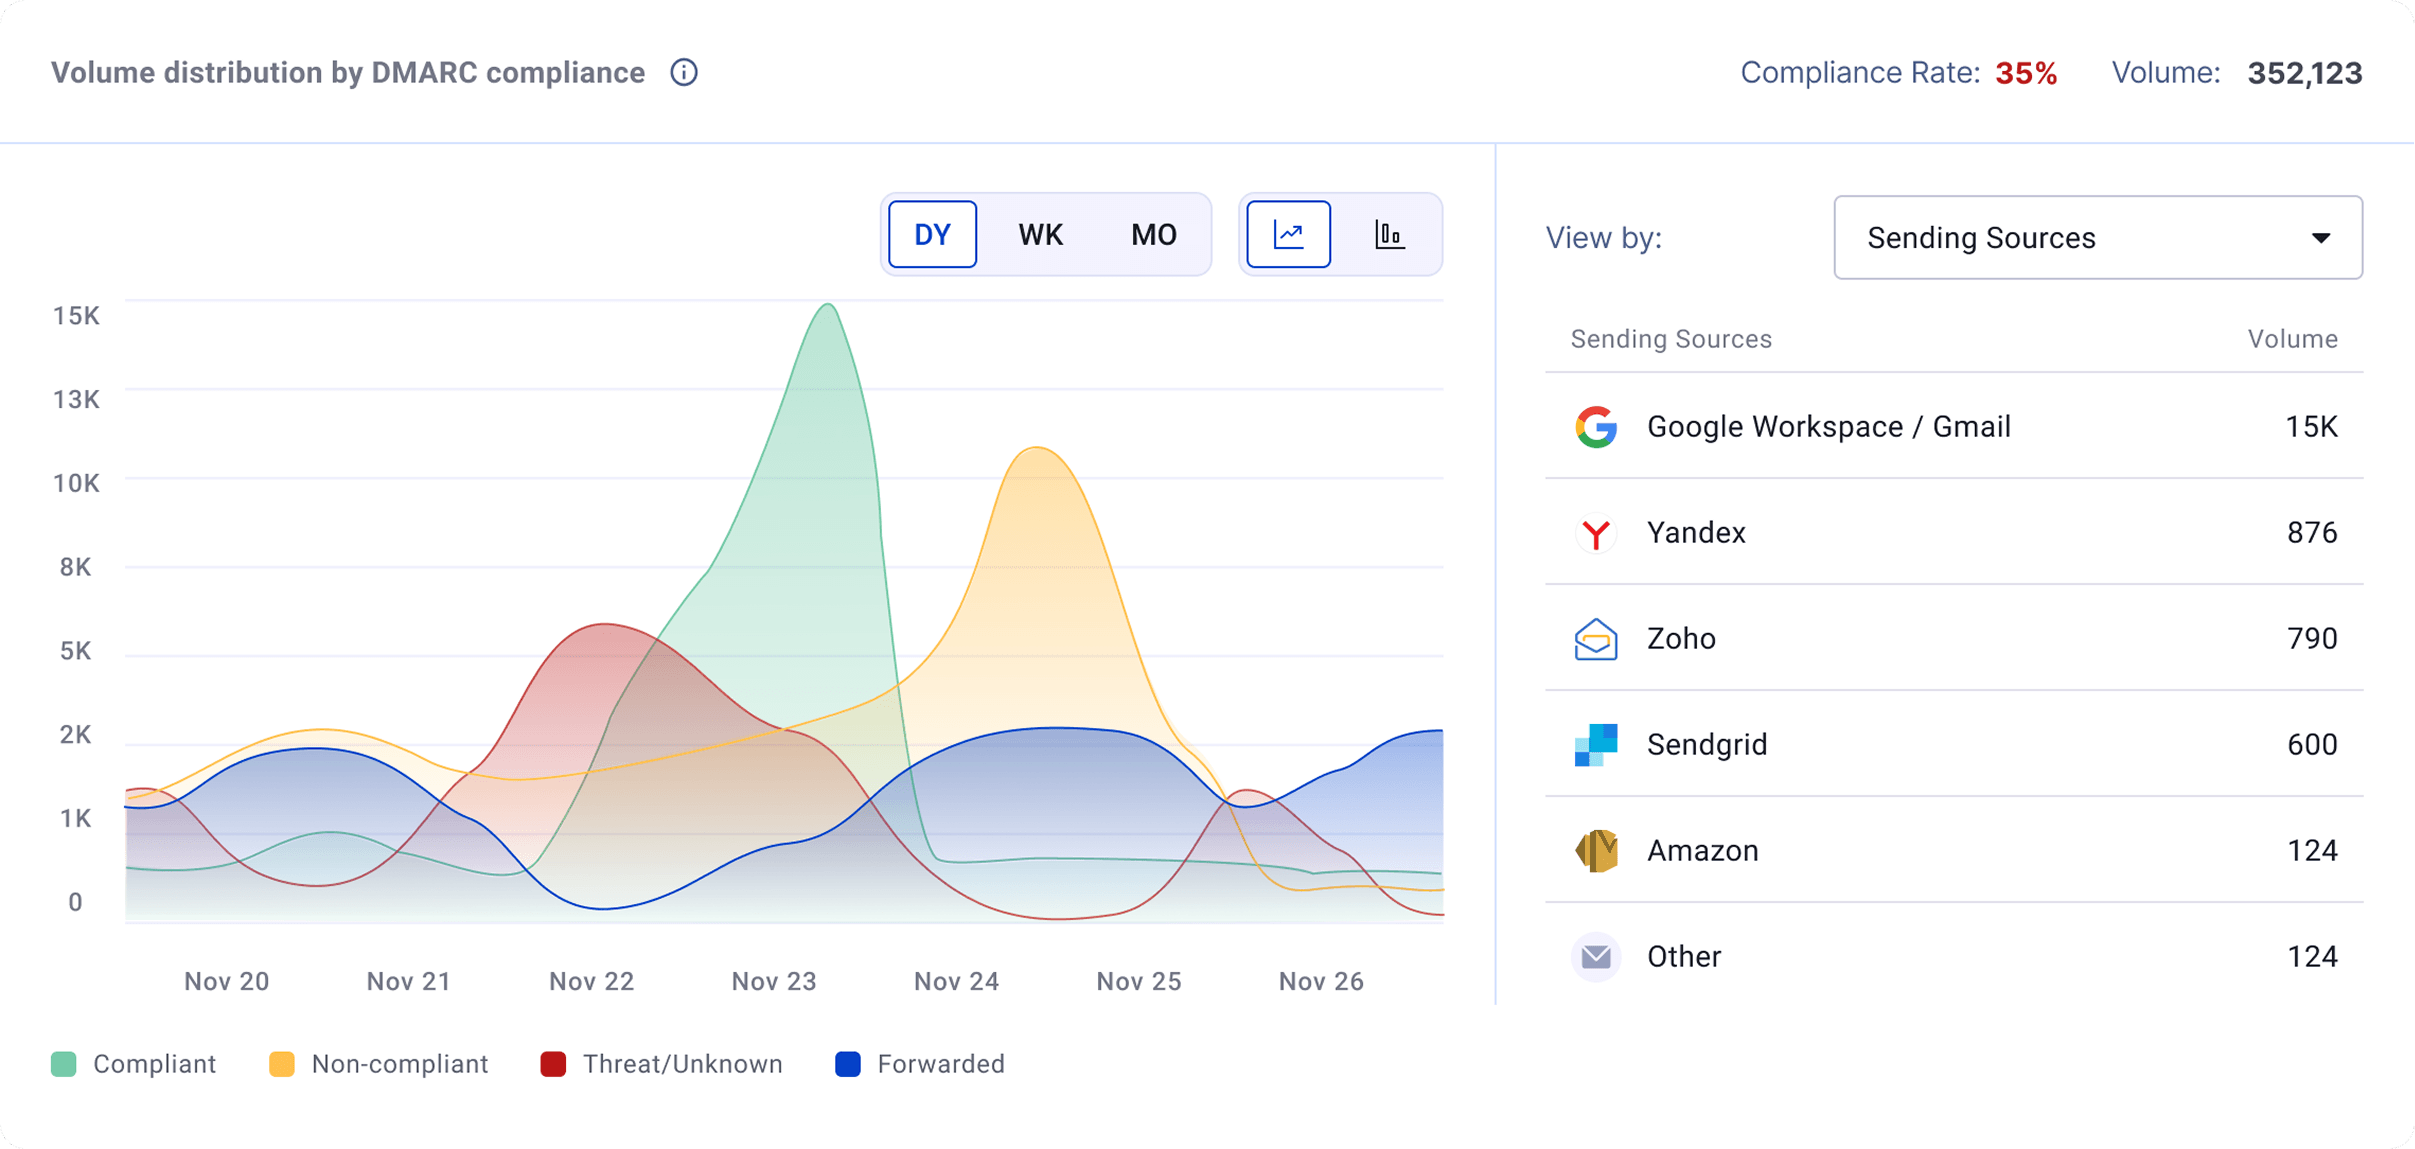Click the Other envelope icon
Image resolution: width=2415 pixels, height=1149 pixels.
1596,957
